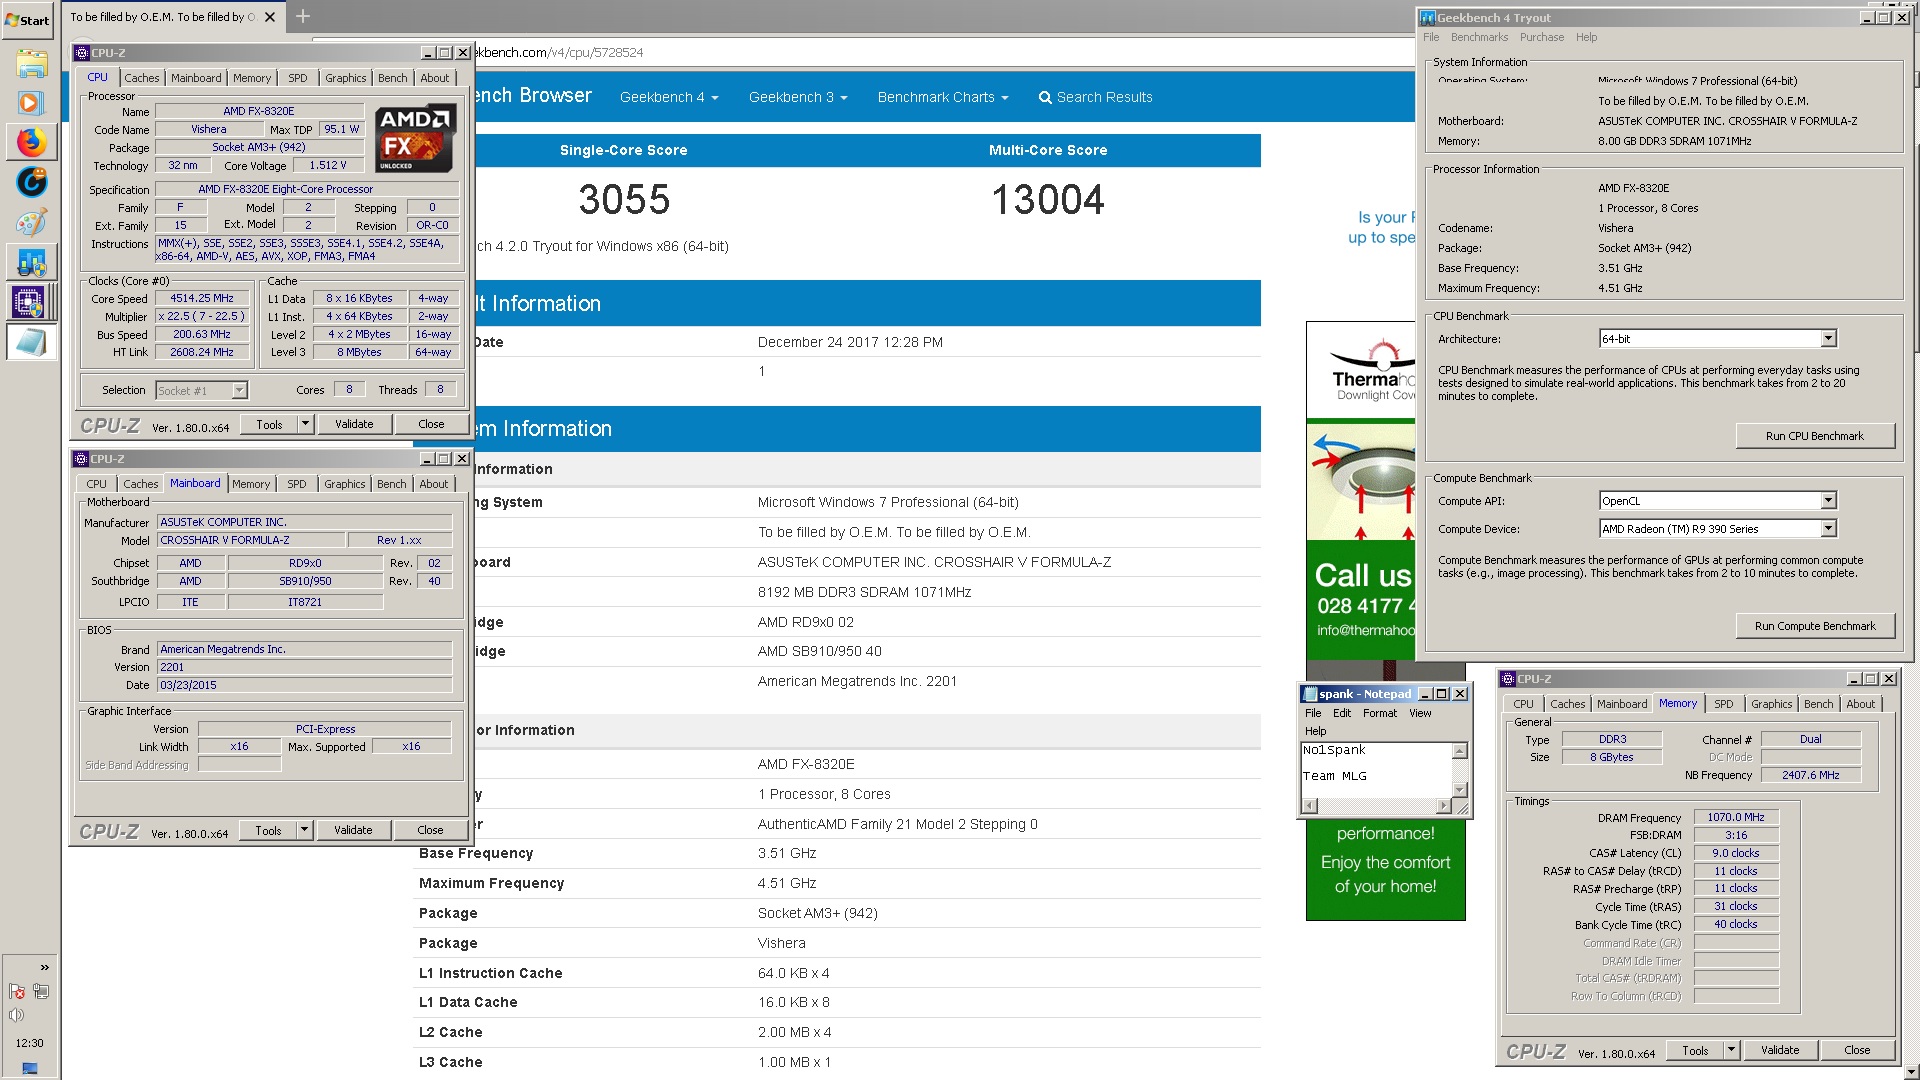The width and height of the screenshot is (1920, 1080).
Task: Click the network tray icon
Action: pyautogui.click(x=41, y=992)
